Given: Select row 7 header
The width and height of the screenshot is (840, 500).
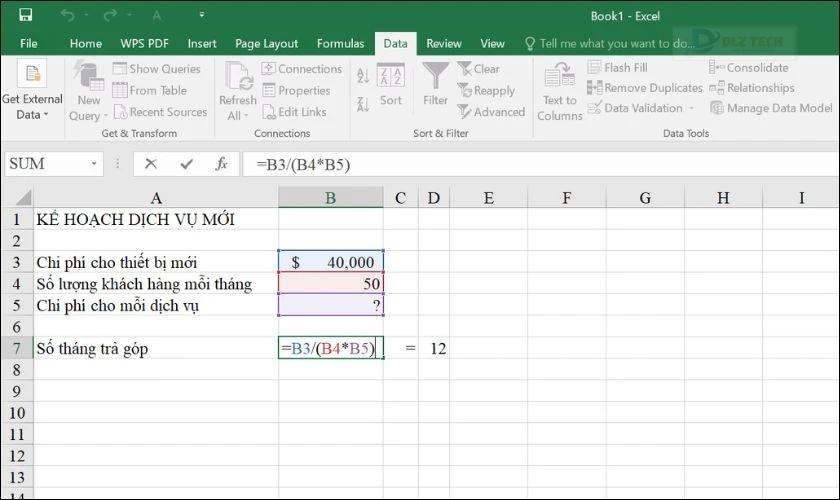Looking at the screenshot, I should [17, 348].
